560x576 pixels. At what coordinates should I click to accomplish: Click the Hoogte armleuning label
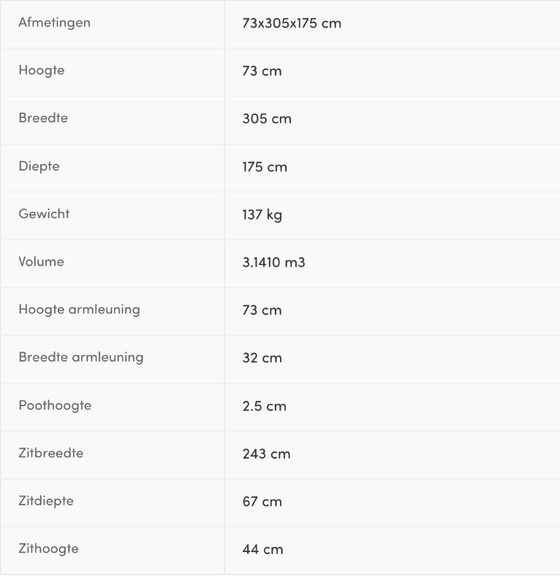(x=79, y=310)
